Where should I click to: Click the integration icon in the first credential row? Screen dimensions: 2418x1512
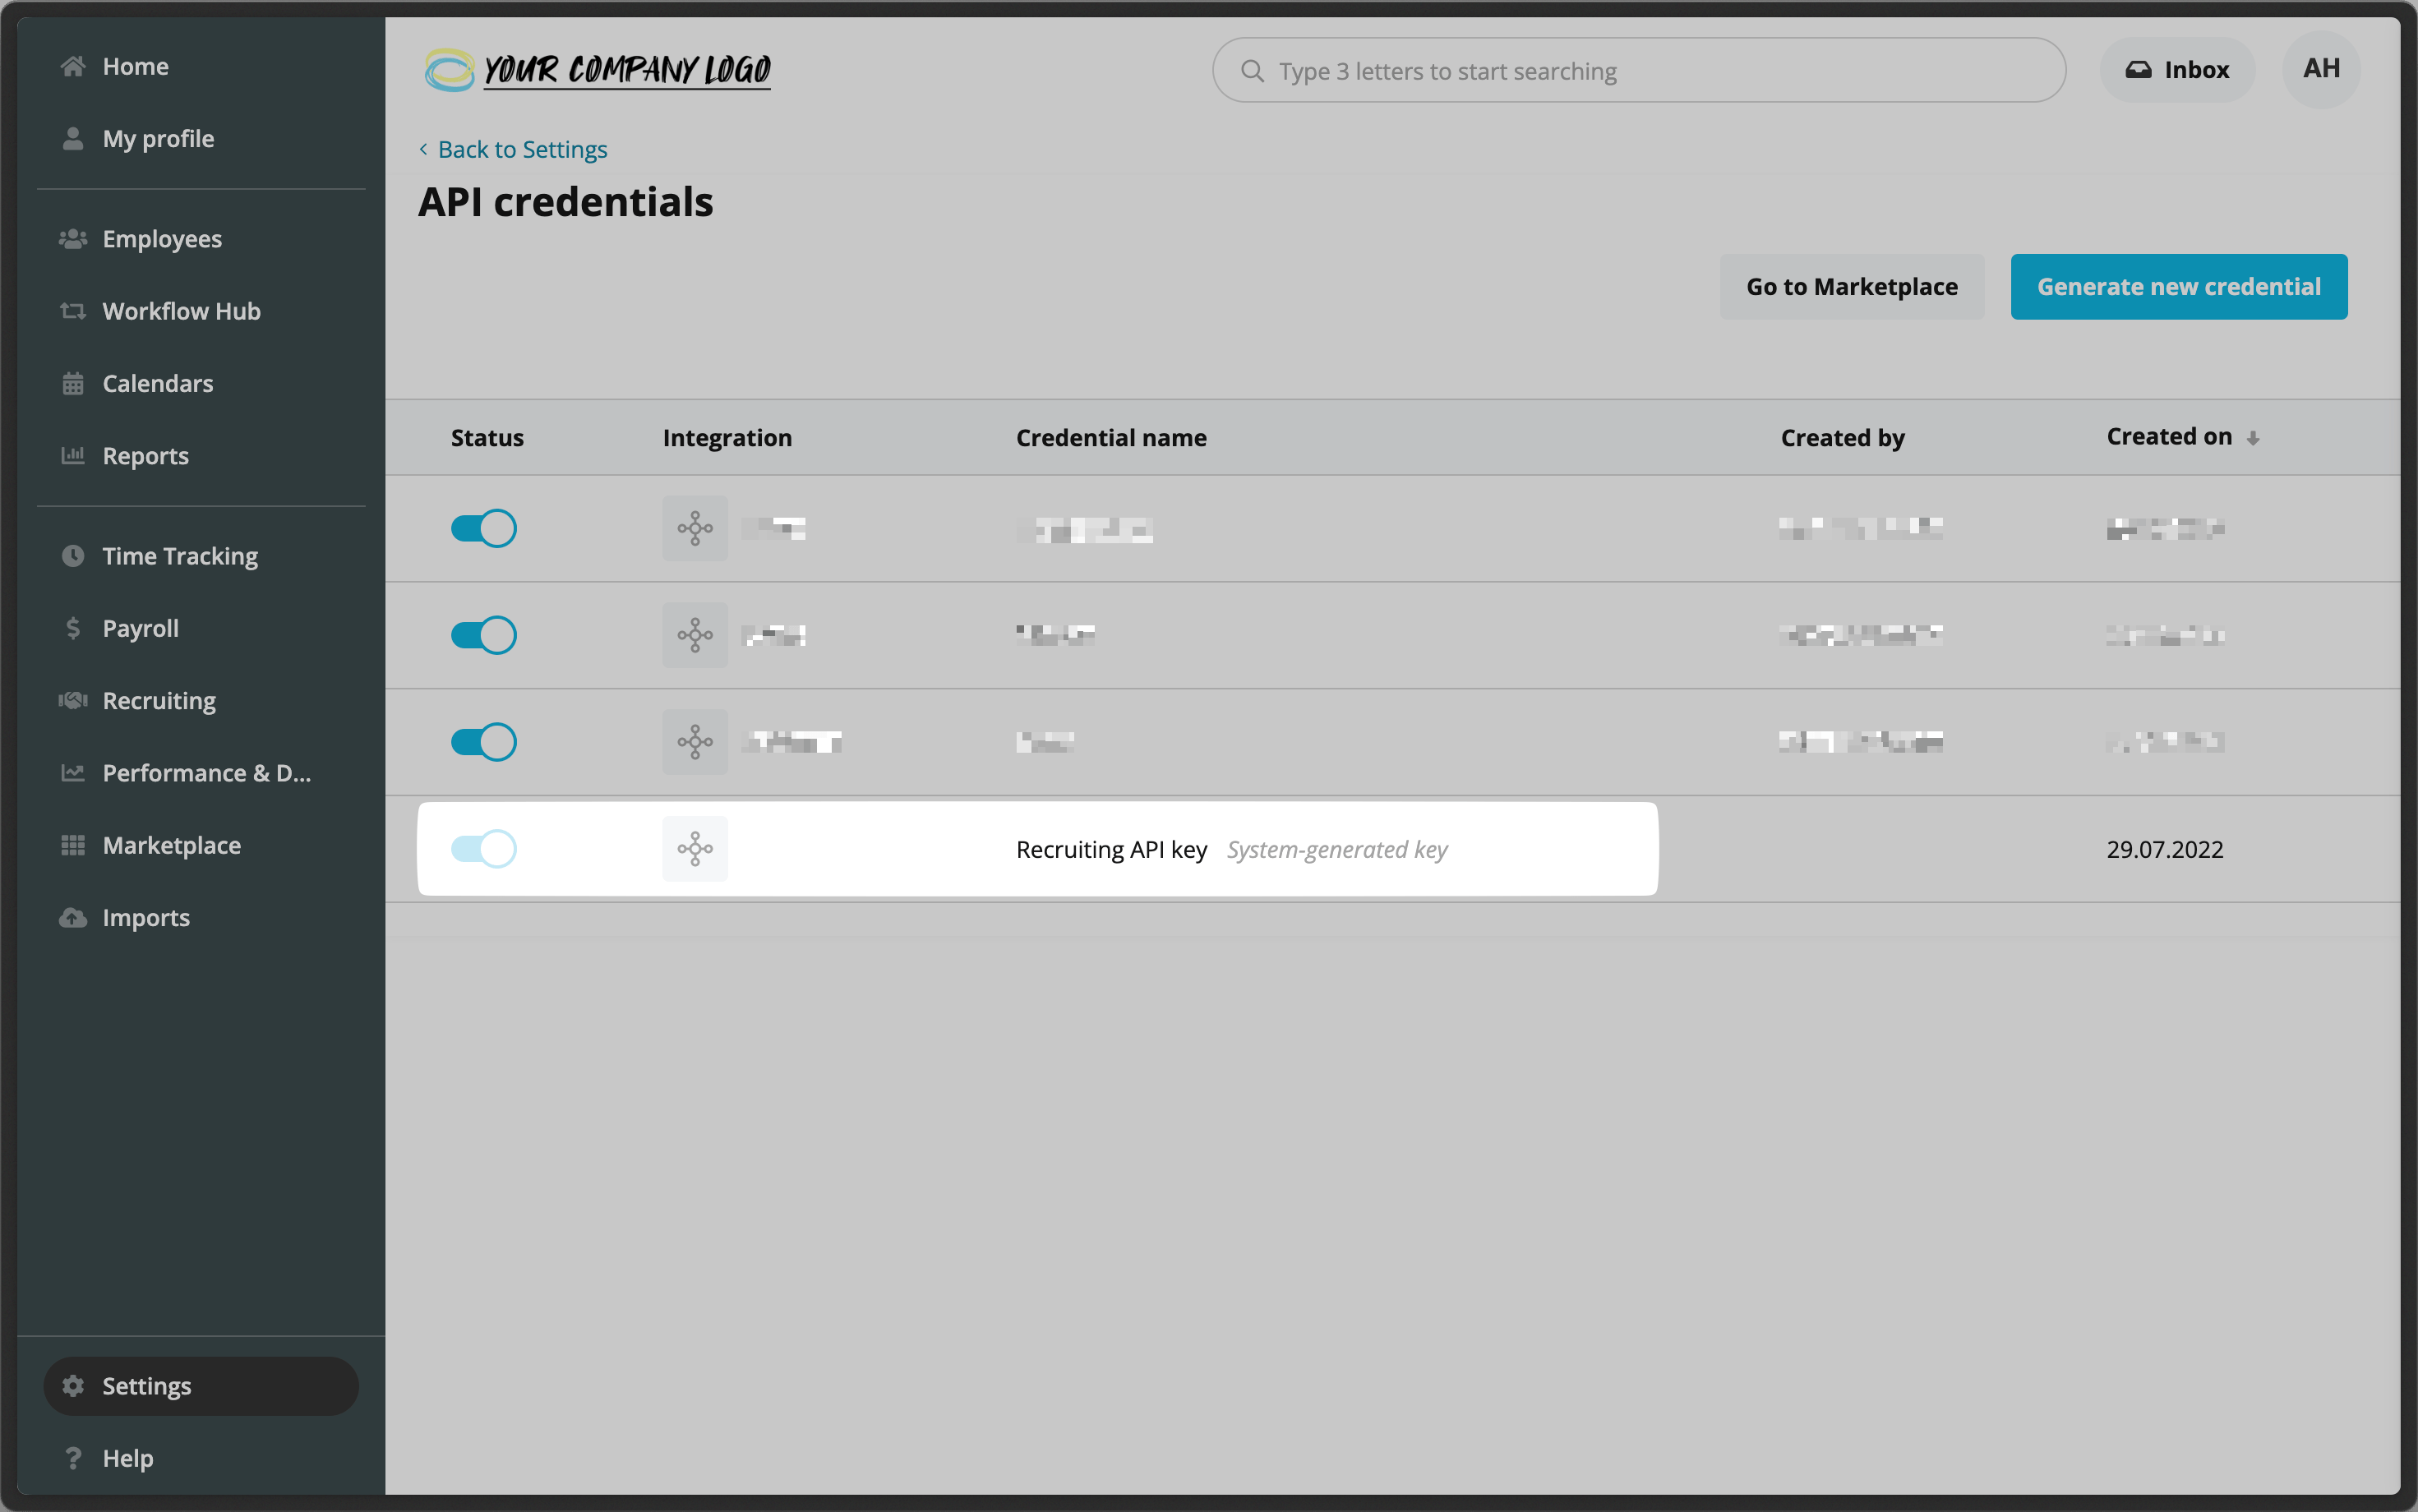(x=695, y=528)
